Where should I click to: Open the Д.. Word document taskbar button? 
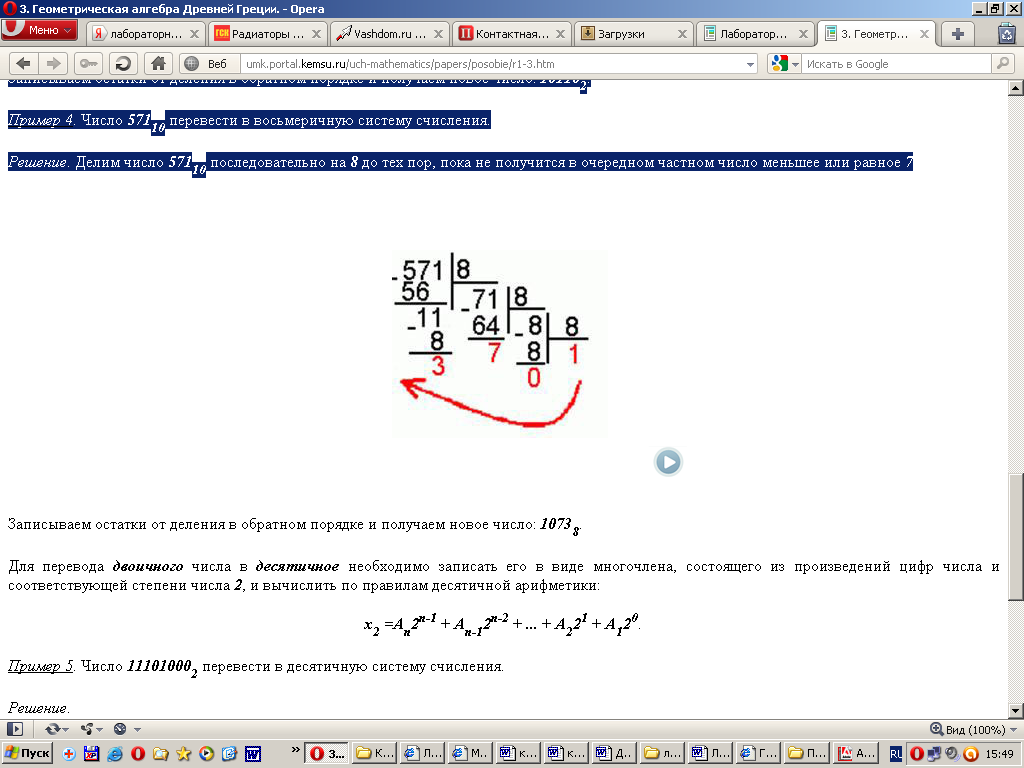tap(613, 753)
